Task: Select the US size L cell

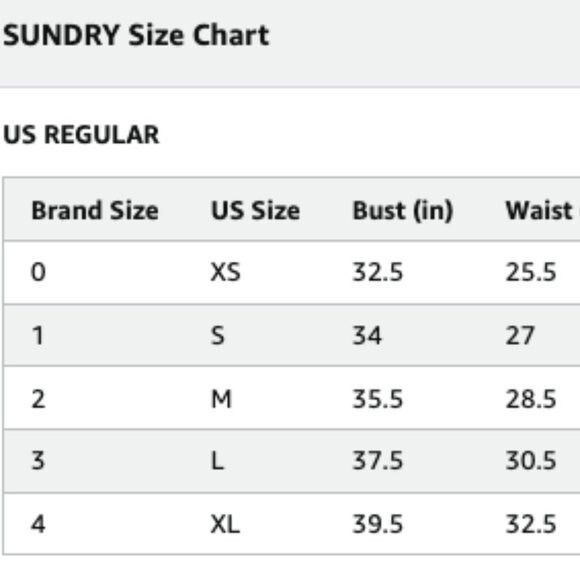Action: 218,461
